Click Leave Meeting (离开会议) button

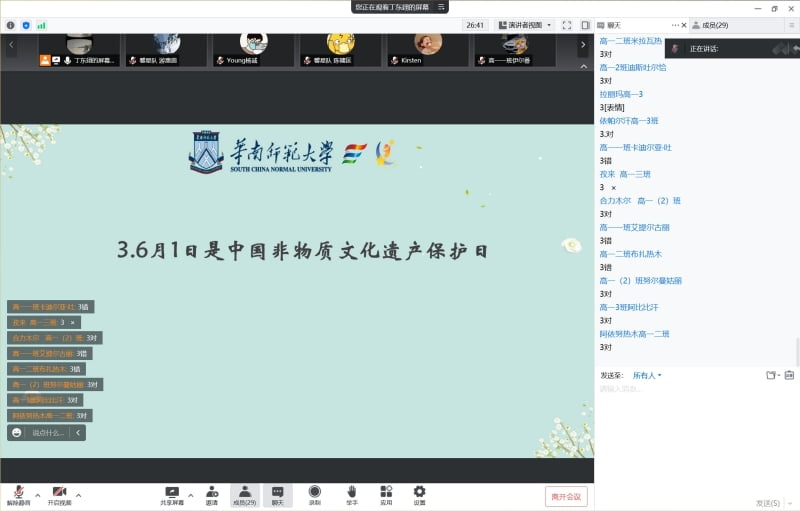point(566,496)
